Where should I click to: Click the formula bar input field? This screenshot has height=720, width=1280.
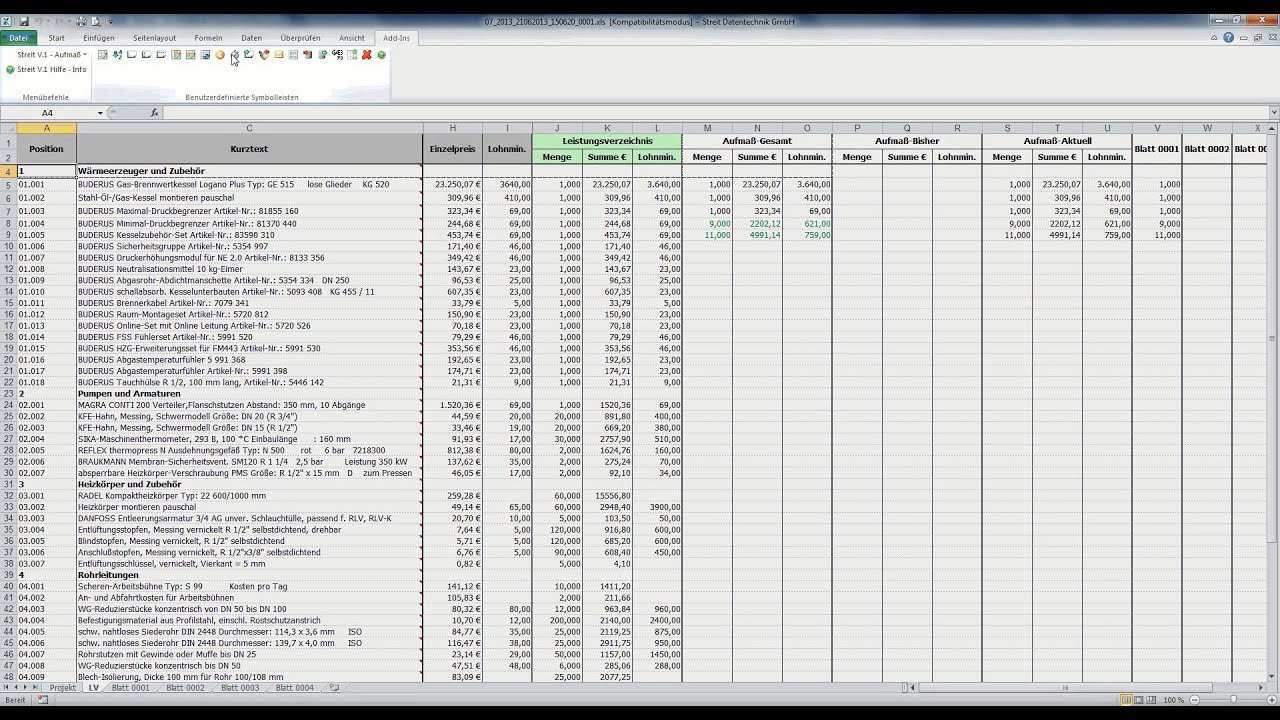[x=700, y=113]
